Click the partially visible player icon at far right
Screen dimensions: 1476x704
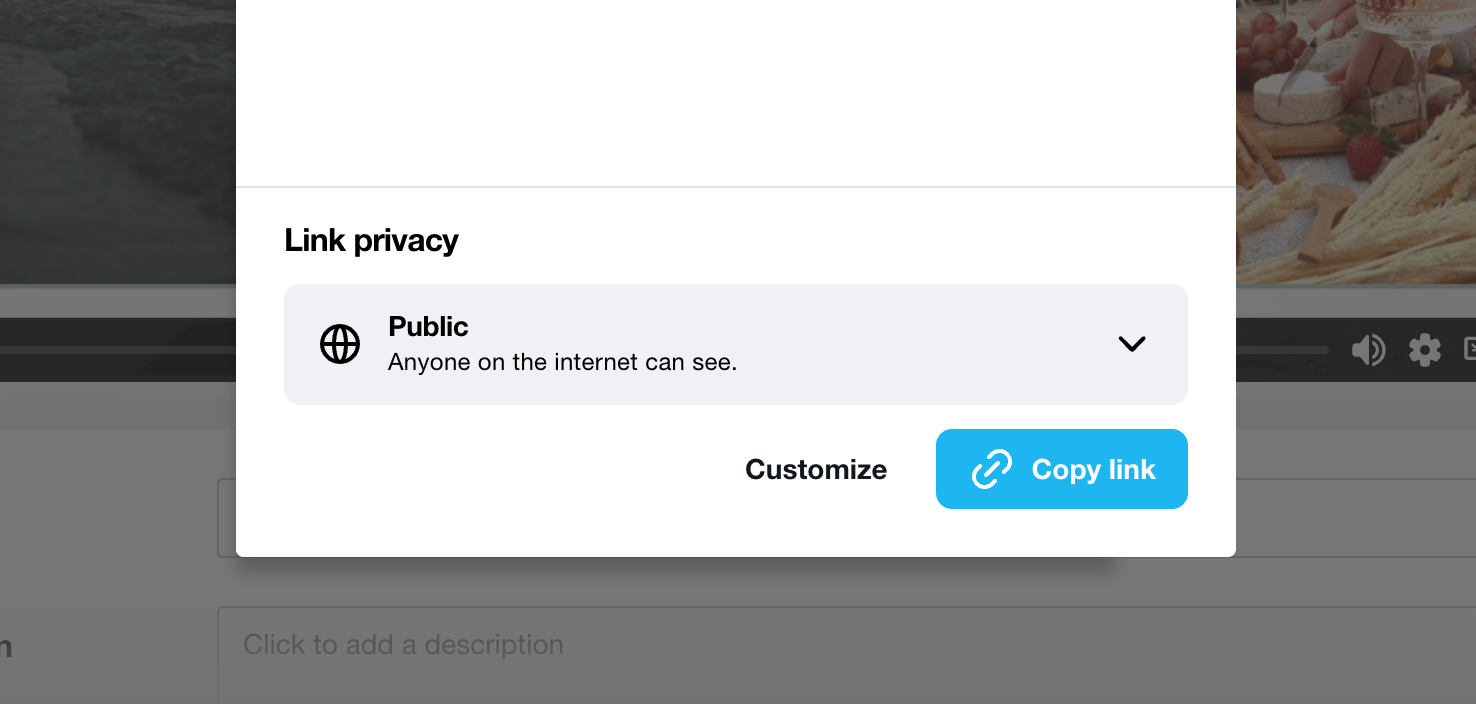[x=1469, y=350]
